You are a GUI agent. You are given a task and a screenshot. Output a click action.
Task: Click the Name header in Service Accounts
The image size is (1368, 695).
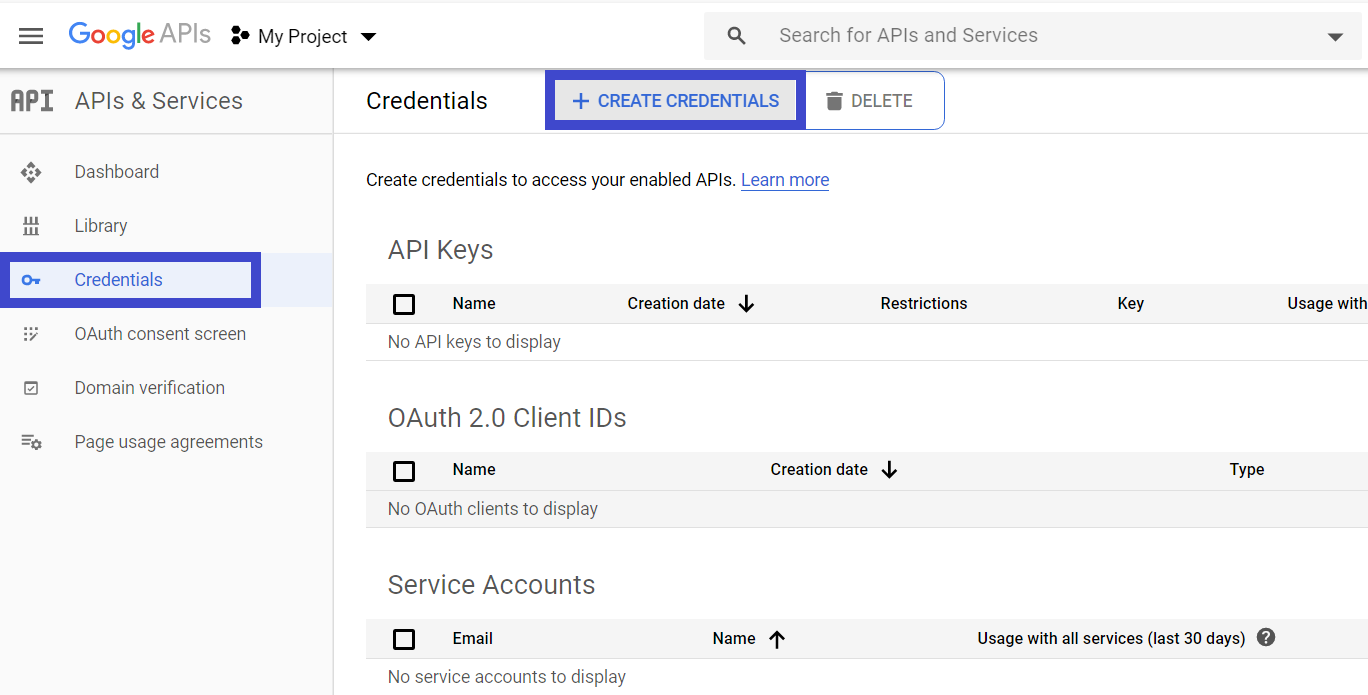coord(734,639)
